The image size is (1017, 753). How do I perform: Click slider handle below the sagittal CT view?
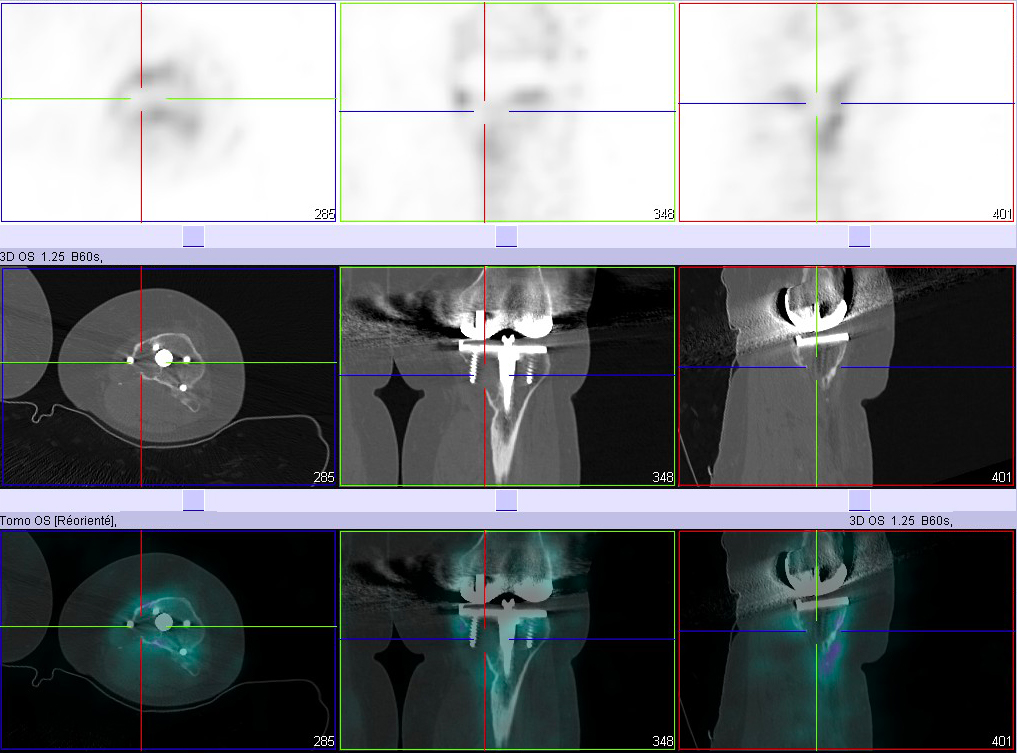pyautogui.click(x=859, y=500)
